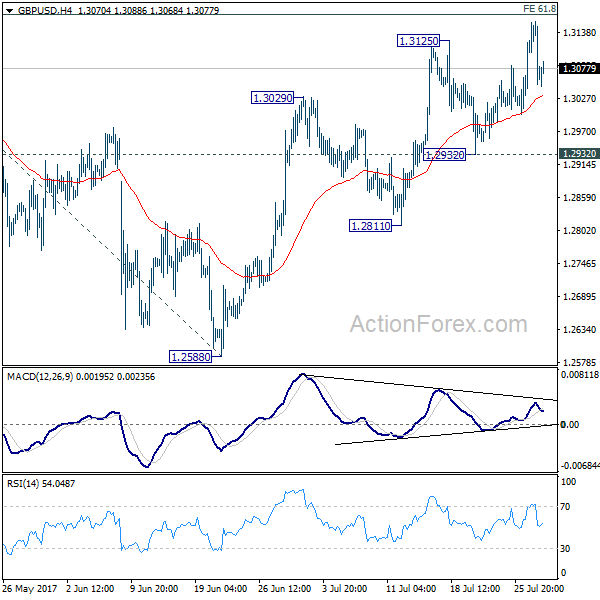
Task: Click the MACD peak near 26 Jun
Action: (302, 374)
